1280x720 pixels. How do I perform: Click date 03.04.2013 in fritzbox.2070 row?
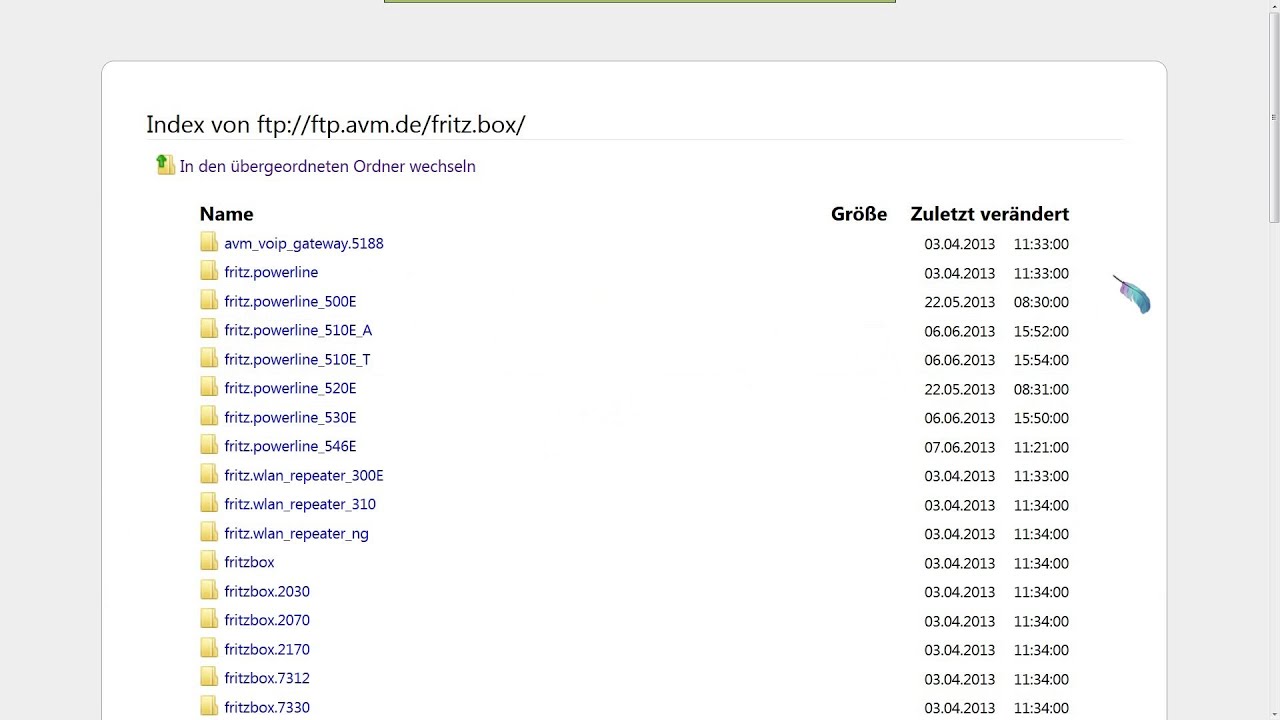tap(960, 621)
